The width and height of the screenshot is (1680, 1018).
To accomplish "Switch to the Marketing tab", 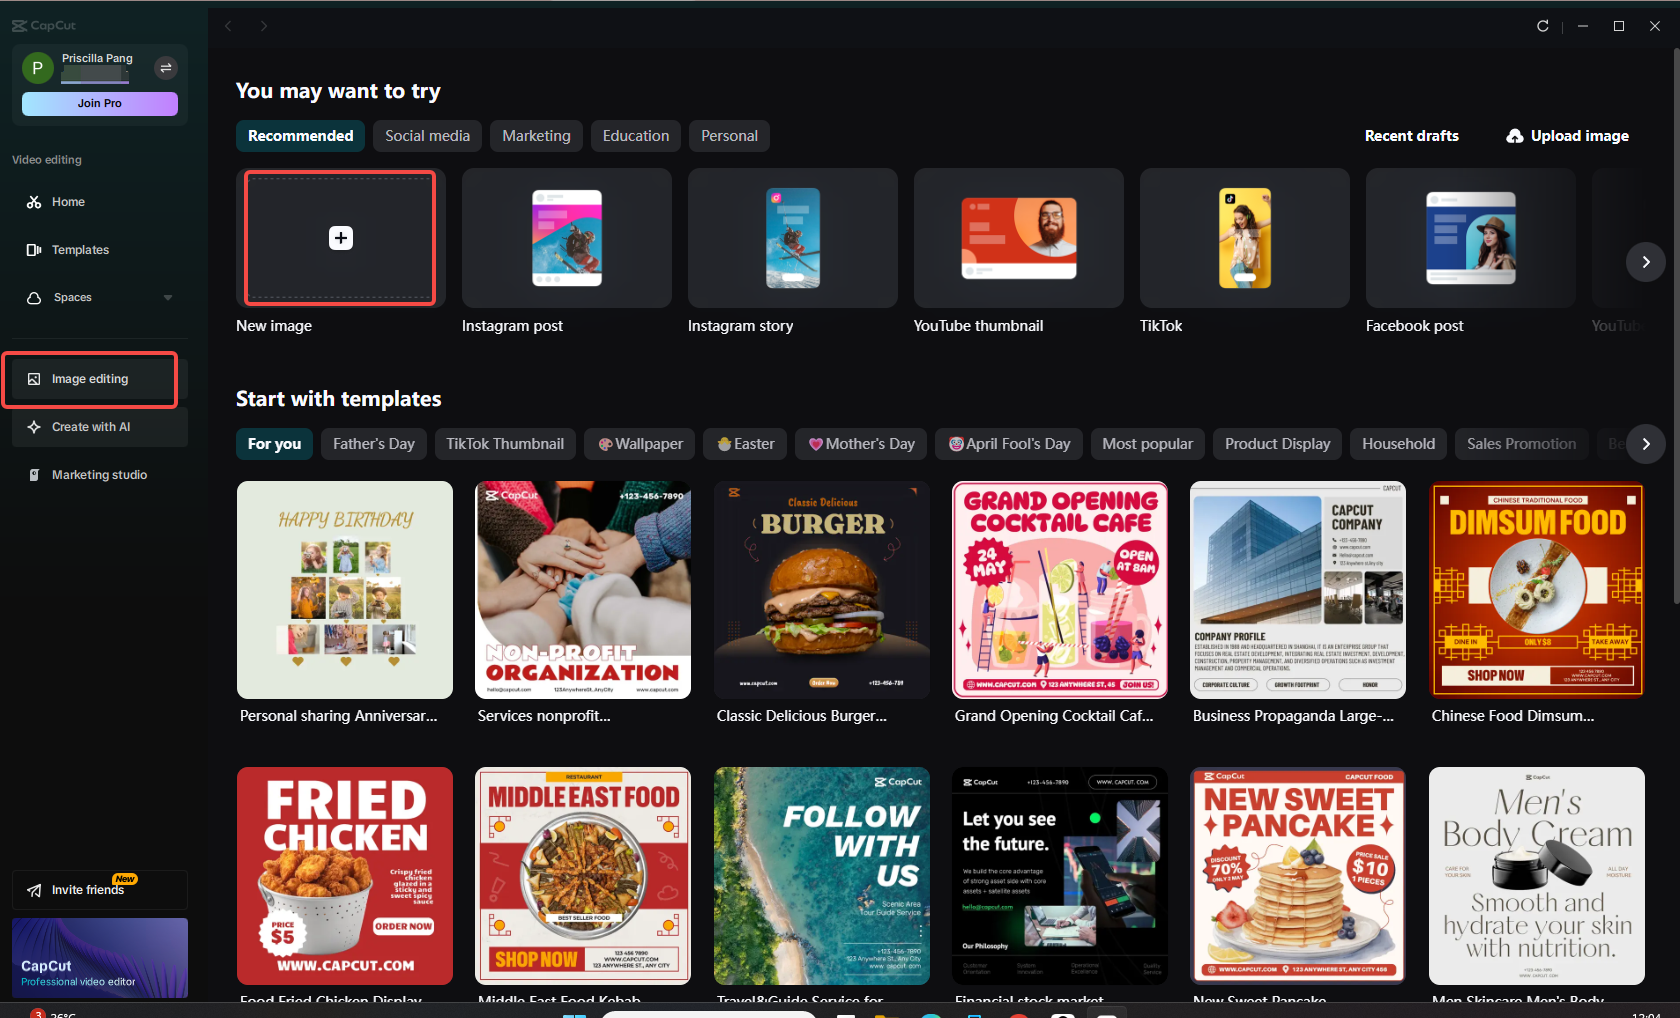I will 537,136.
